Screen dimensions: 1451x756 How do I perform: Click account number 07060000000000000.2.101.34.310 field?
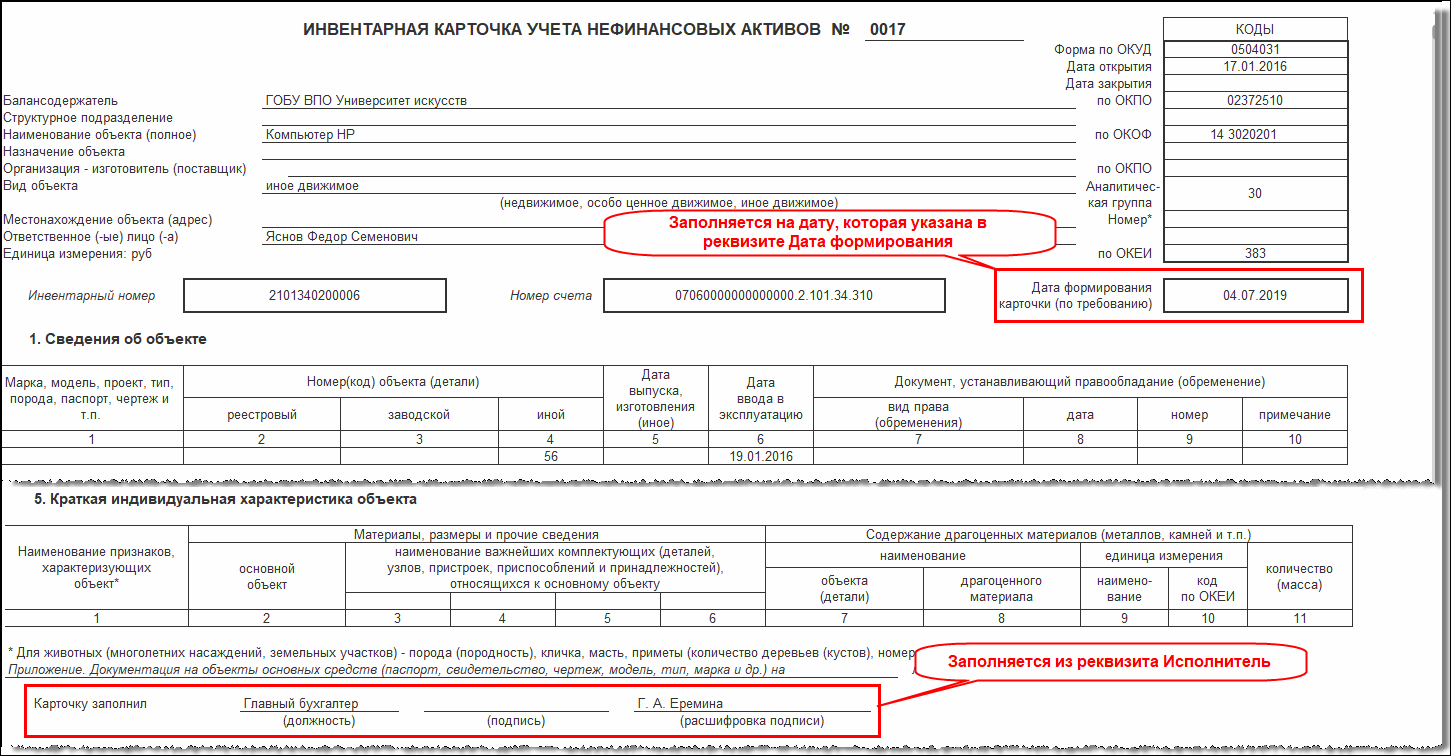tap(775, 295)
